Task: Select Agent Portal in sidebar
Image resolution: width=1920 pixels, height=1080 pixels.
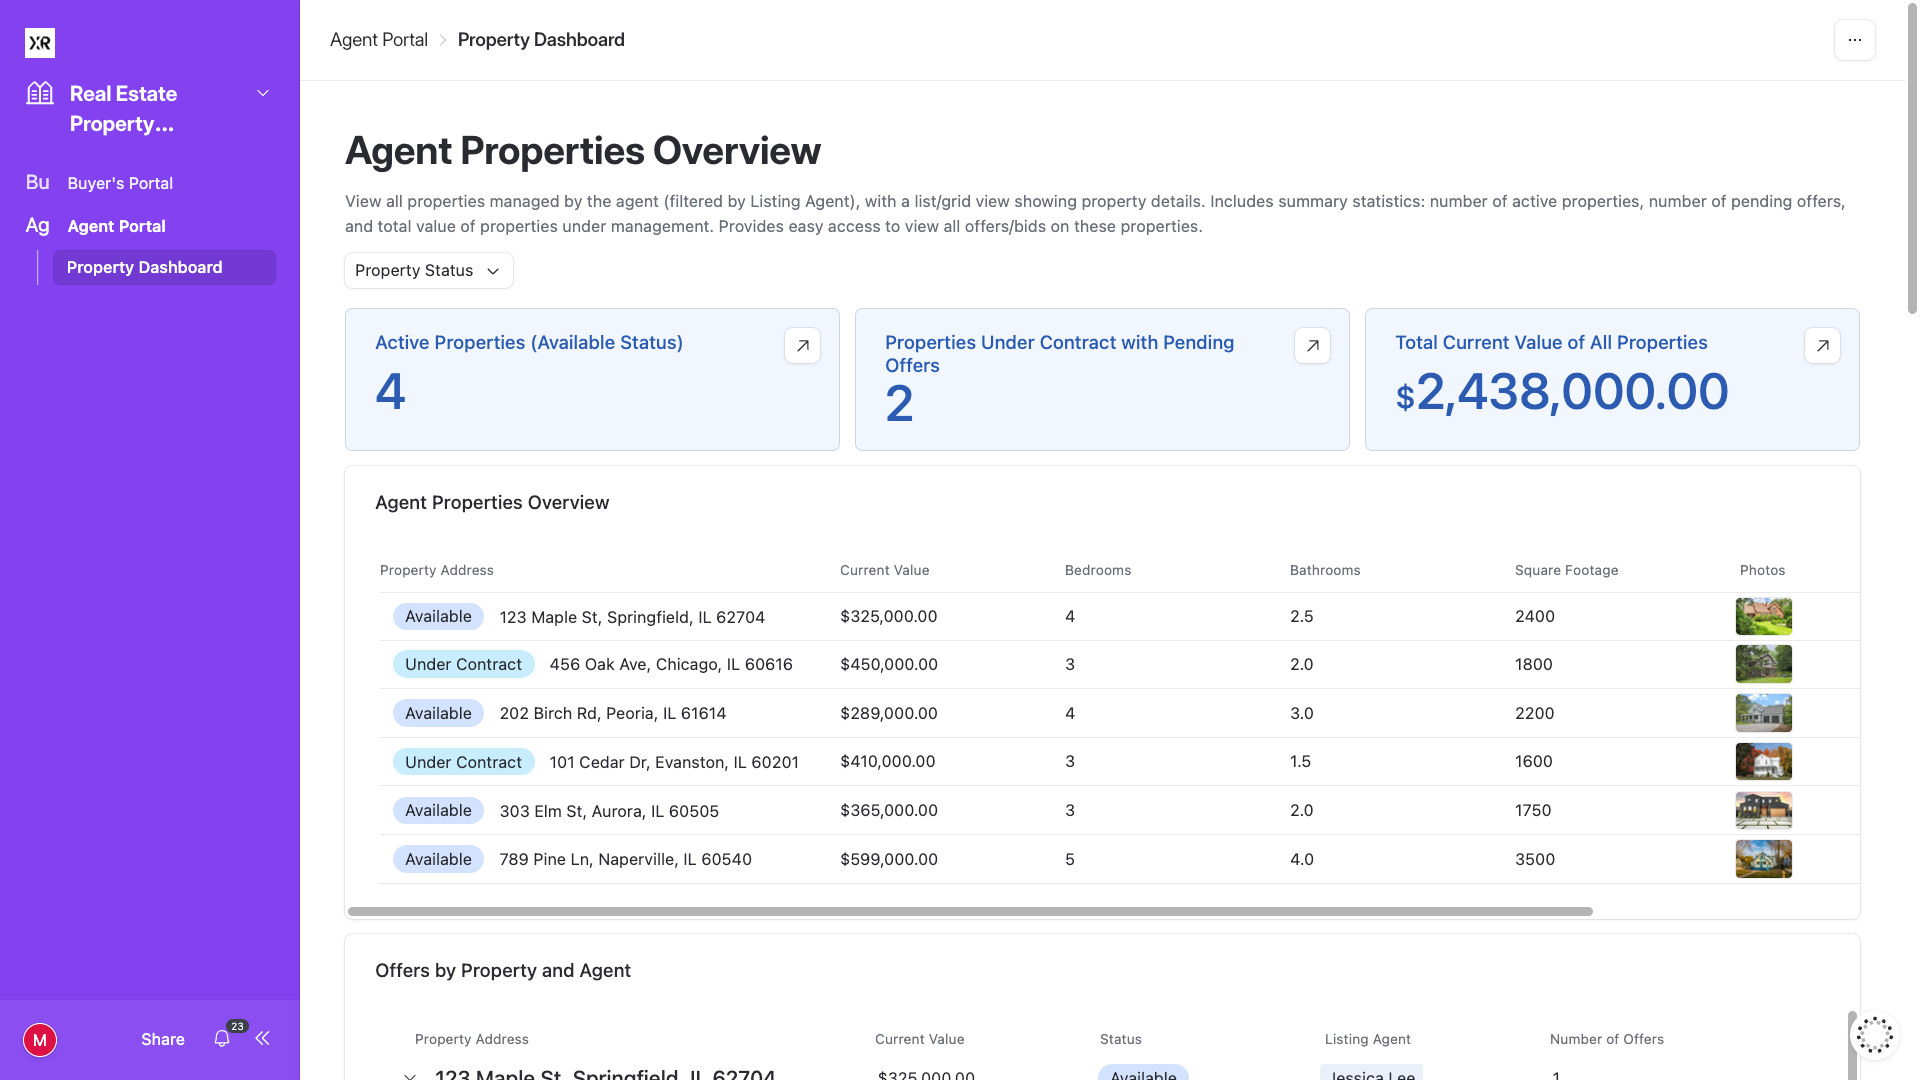Action: coord(116,226)
